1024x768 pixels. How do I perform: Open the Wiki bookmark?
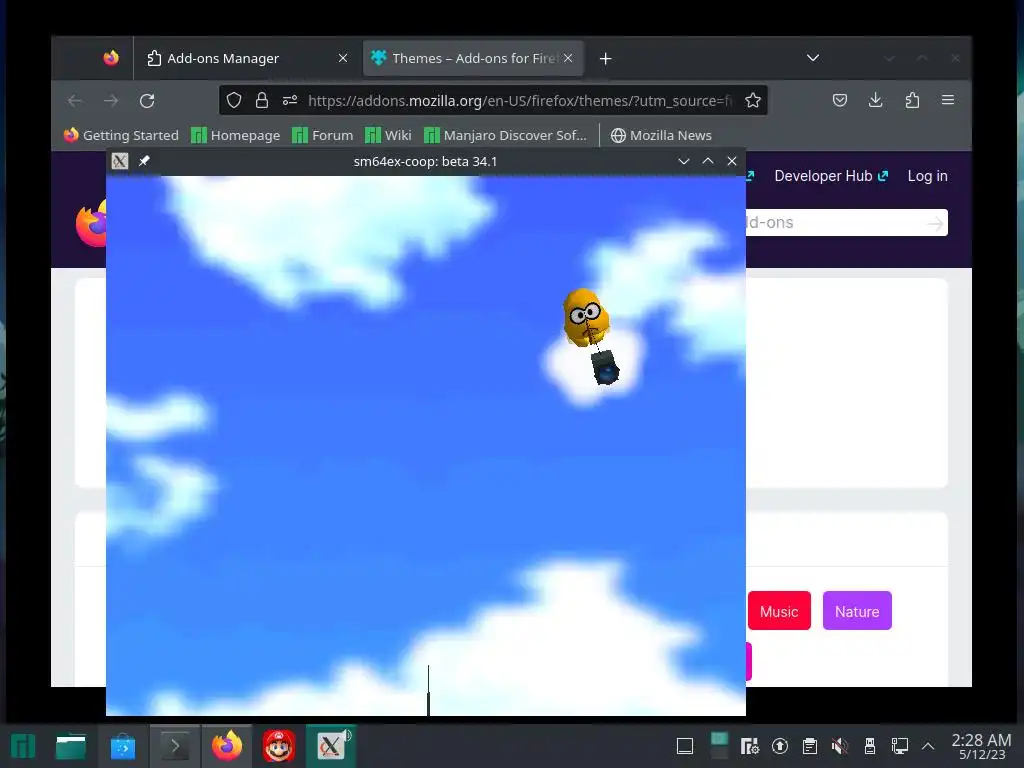389,135
